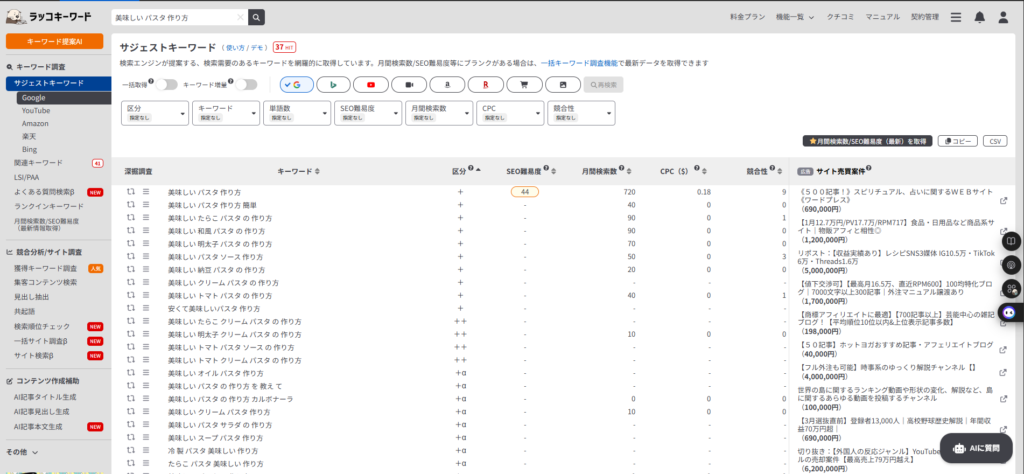Select the Rakuten search engine icon

point(485,85)
